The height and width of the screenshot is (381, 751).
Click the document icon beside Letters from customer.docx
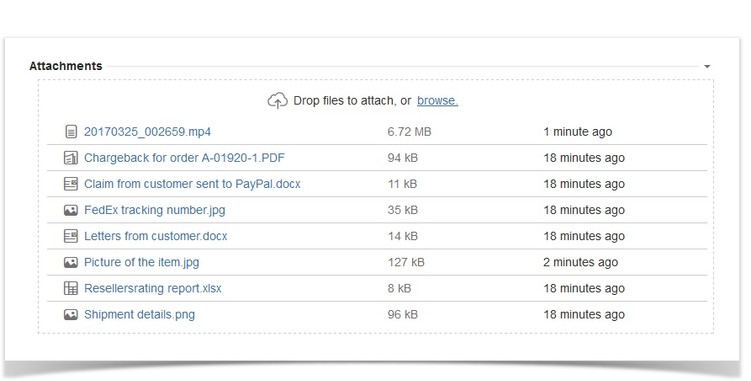(71, 236)
